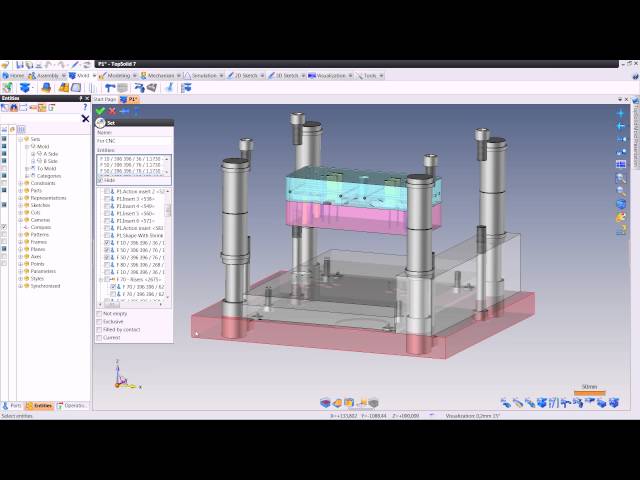The image size is (640, 480).
Task: Open the Parts panel tab at bottom left
Action: (x=14, y=405)
